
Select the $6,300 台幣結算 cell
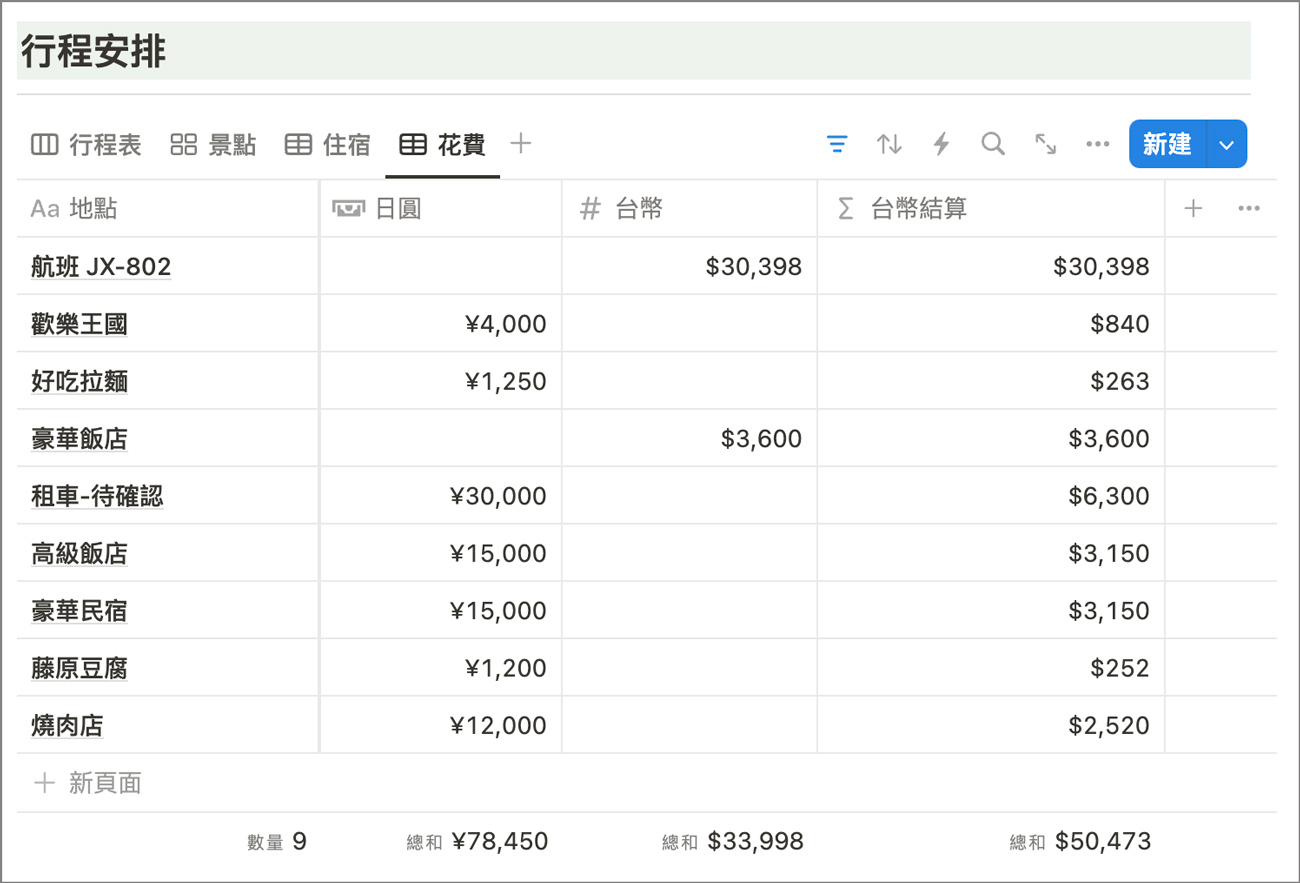click(991, 495)
